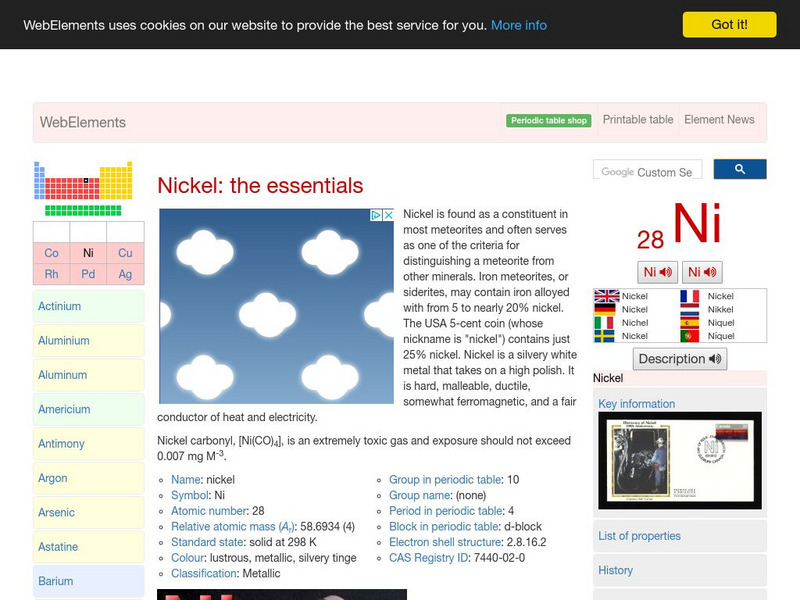Open the More info cookie link
This screenshot has height=600, width=800.
point(518,25)
